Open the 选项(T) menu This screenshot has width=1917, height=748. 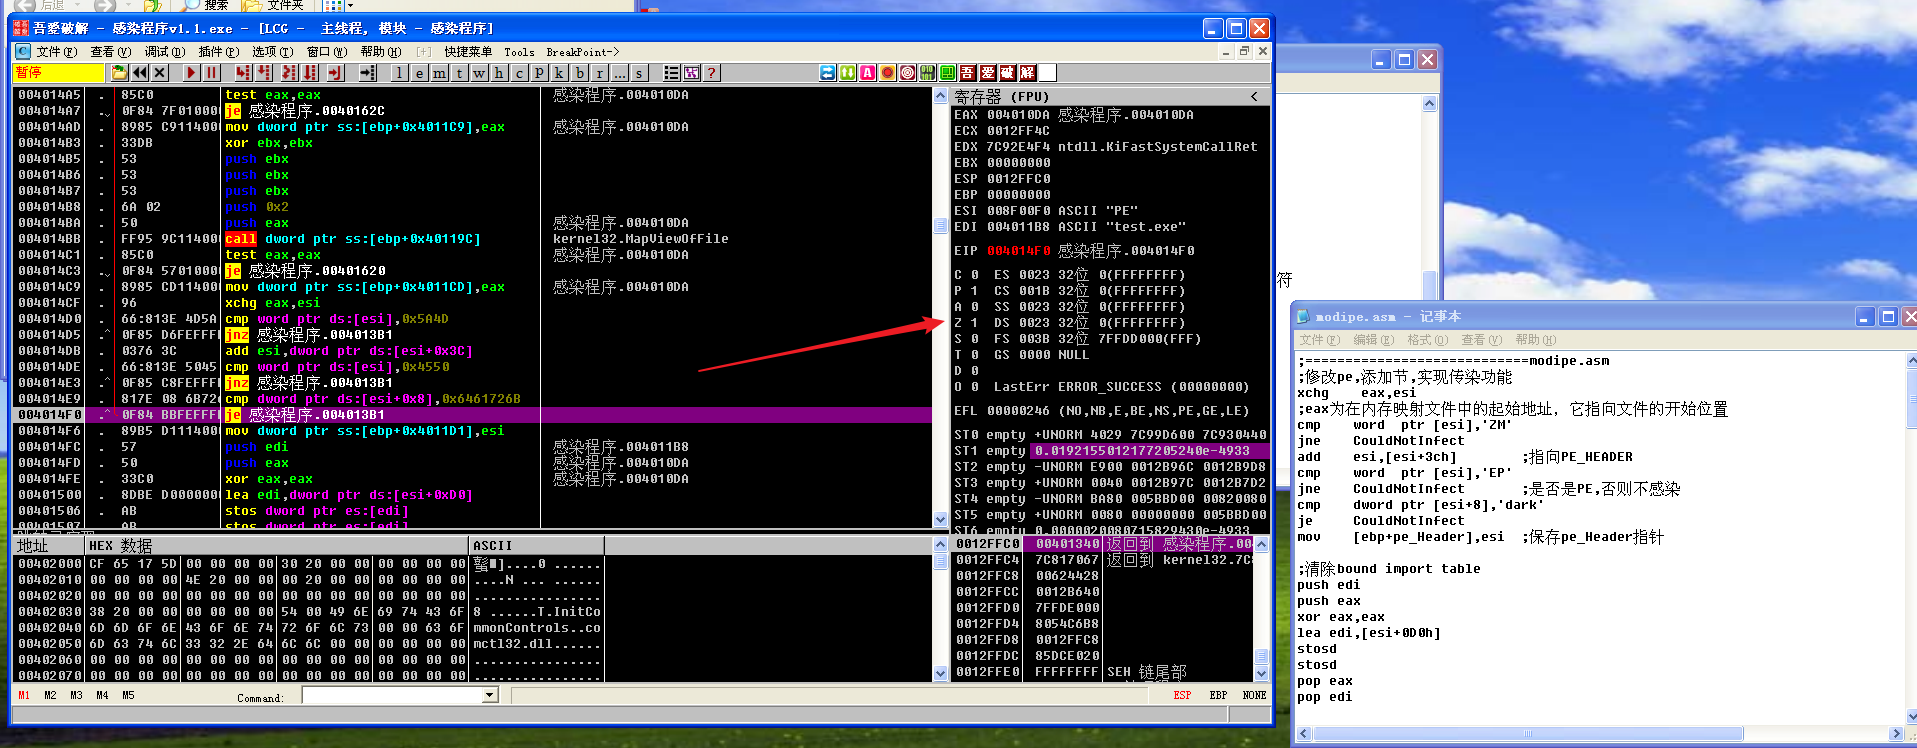[272, 51]
